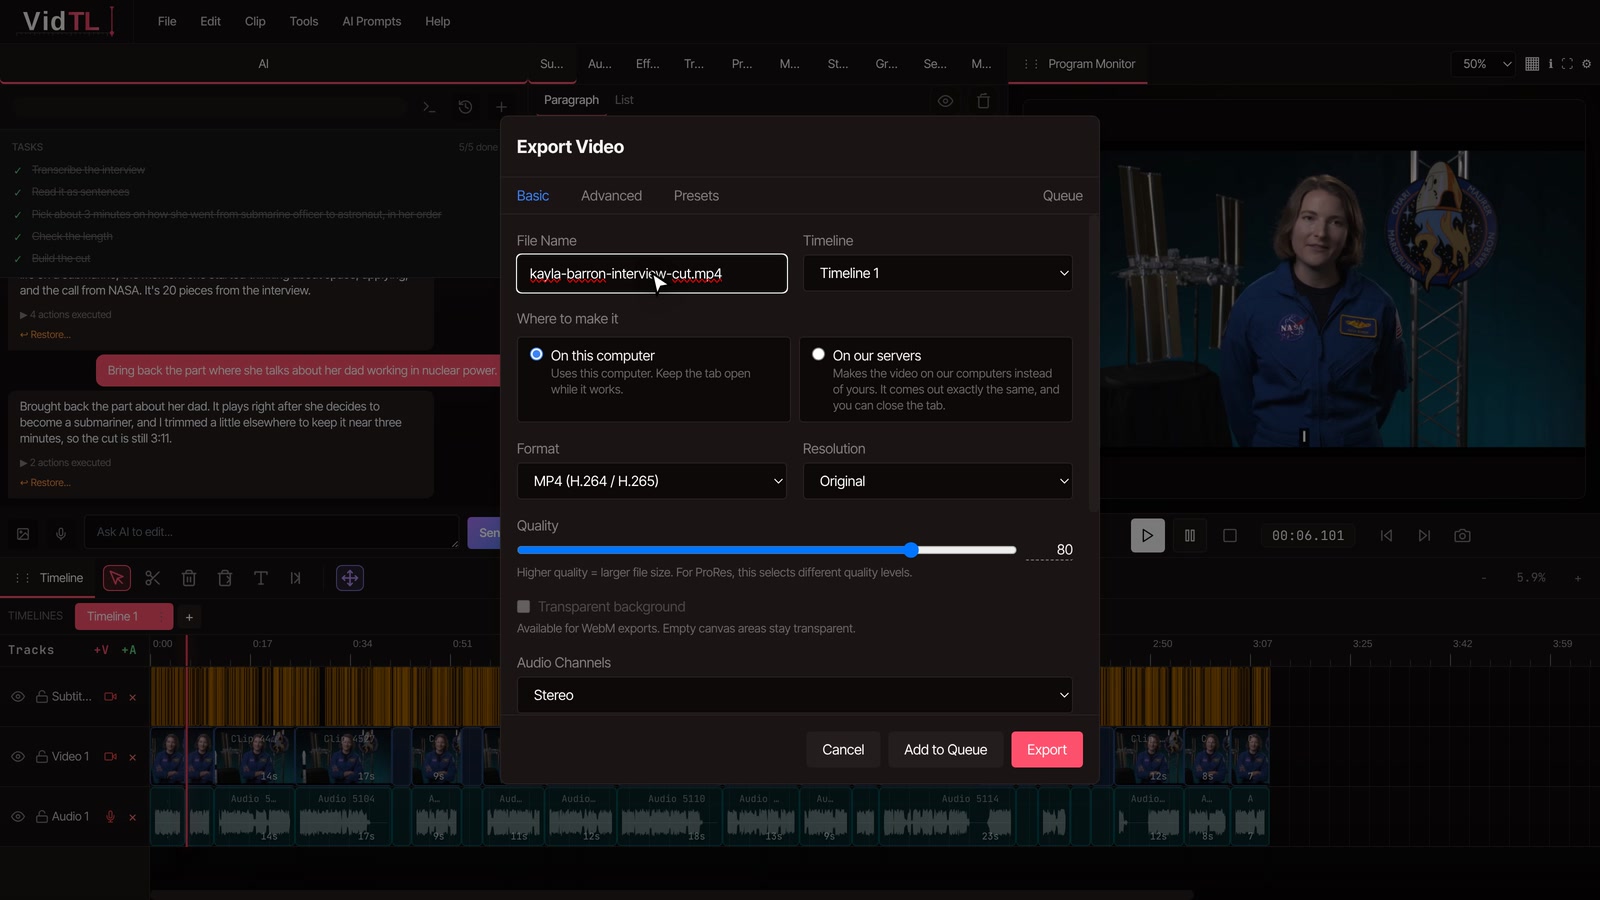Select the razor scissors tool in timeline
This screenshot has width=1600, height=900.
click(x=153, y=578)
